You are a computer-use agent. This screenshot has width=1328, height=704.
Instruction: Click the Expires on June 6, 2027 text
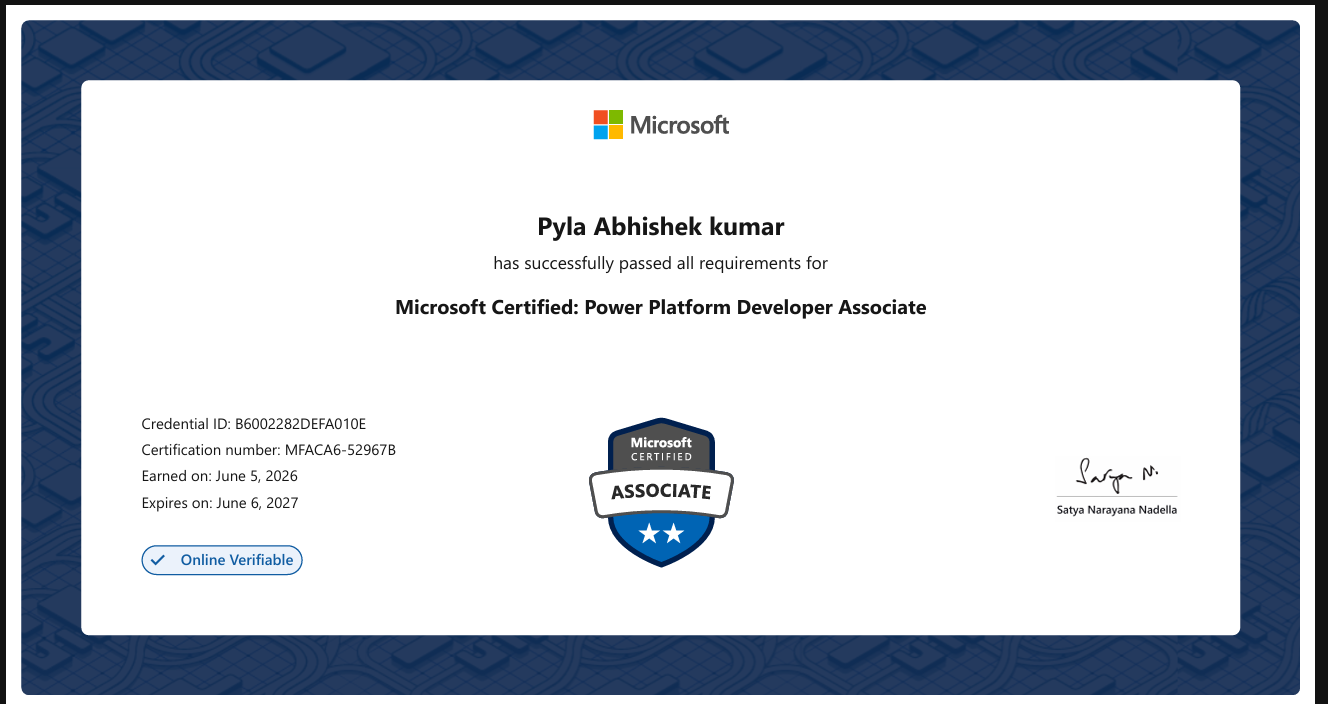tap(220, 503)
